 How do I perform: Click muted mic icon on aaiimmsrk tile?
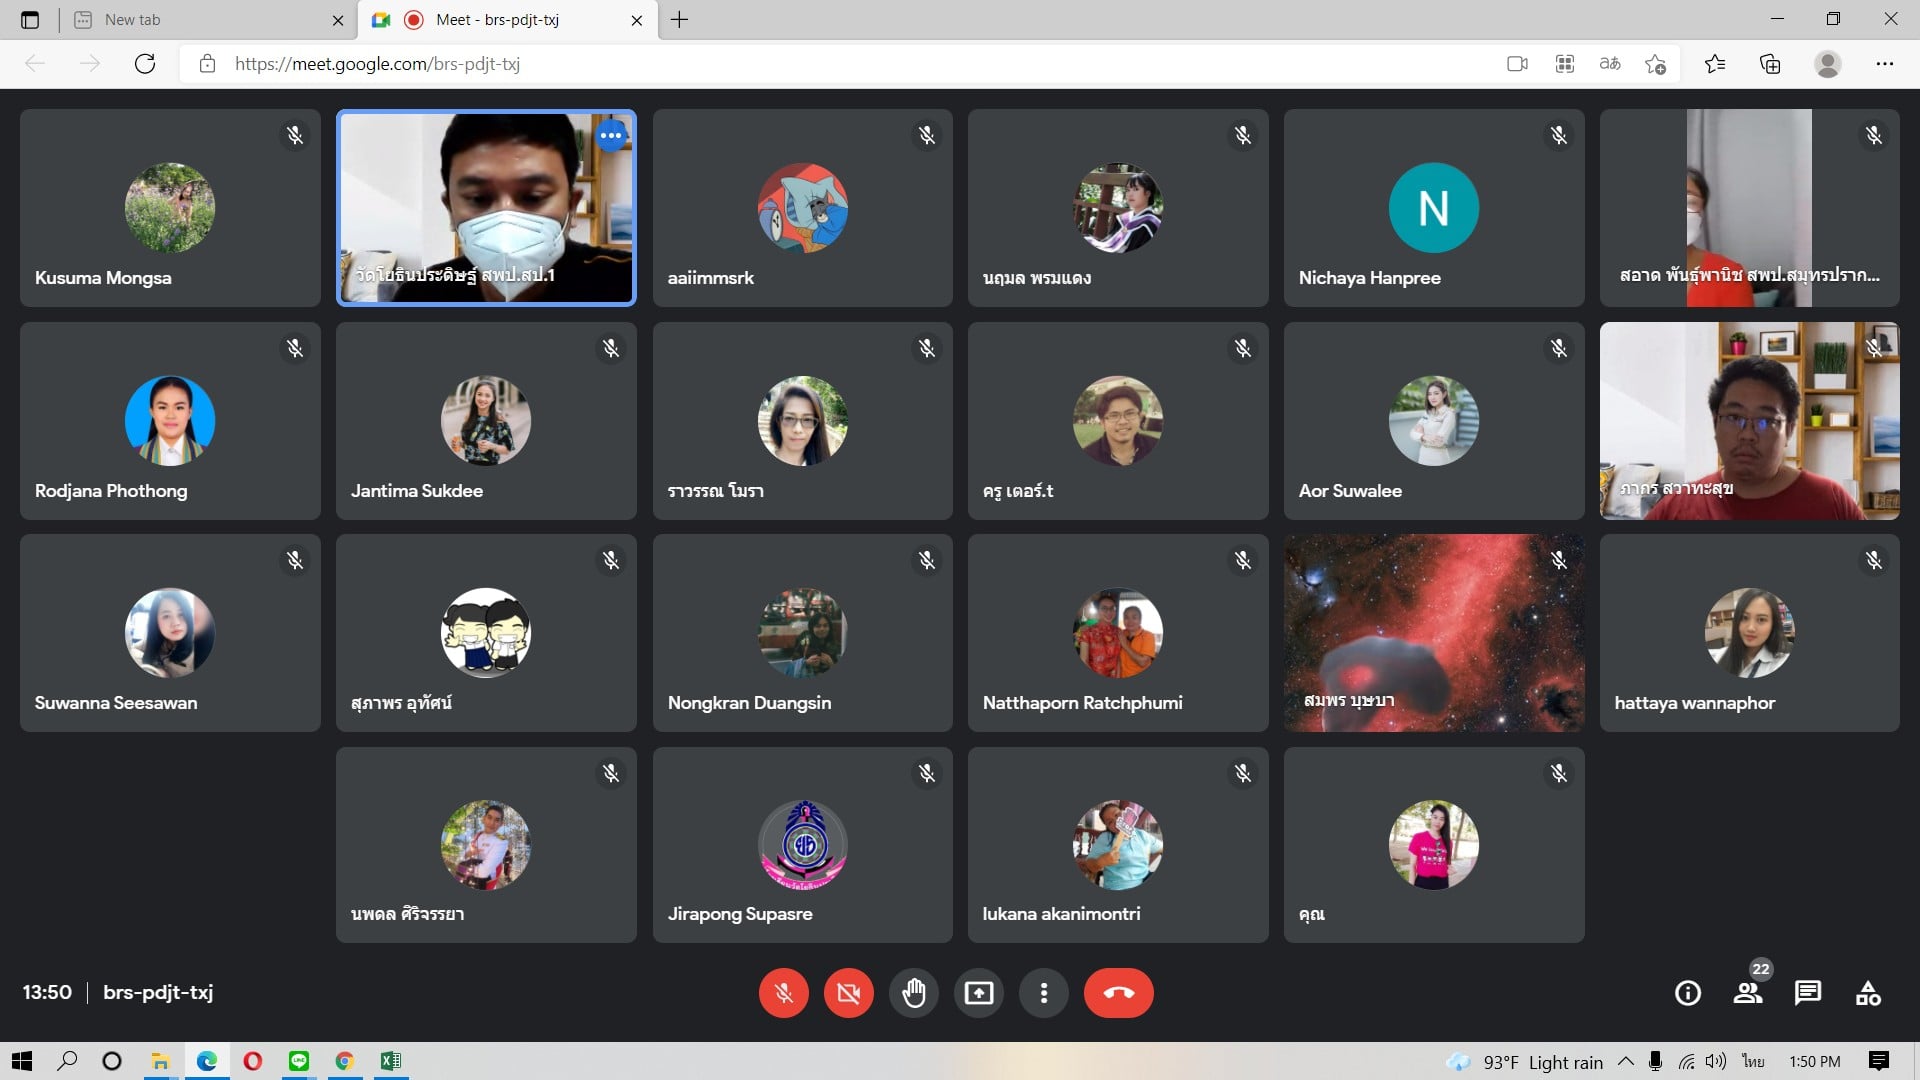(927, 135)
